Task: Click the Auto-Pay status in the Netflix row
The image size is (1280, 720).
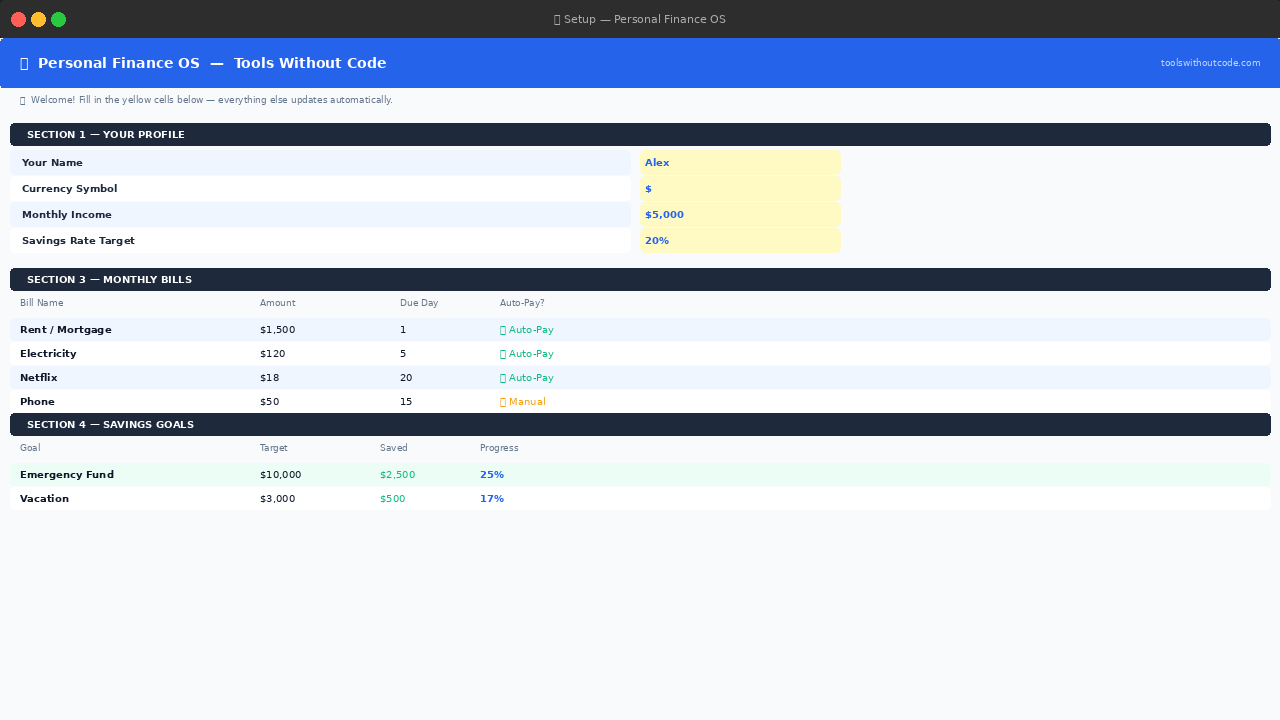Action: click(527, 378)
